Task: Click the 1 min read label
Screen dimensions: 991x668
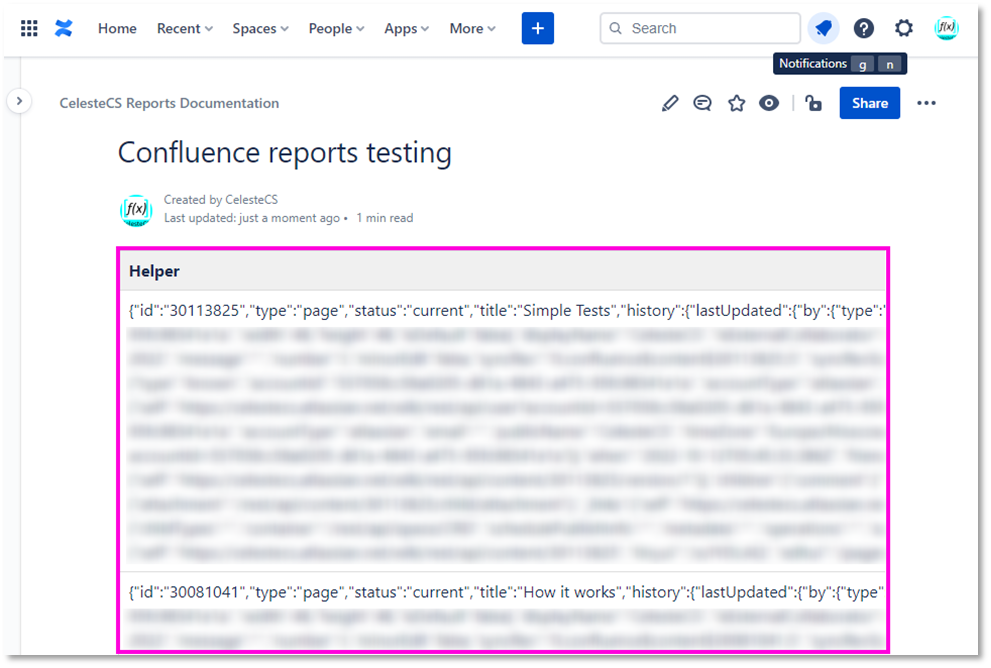Action: coord(384,218)
